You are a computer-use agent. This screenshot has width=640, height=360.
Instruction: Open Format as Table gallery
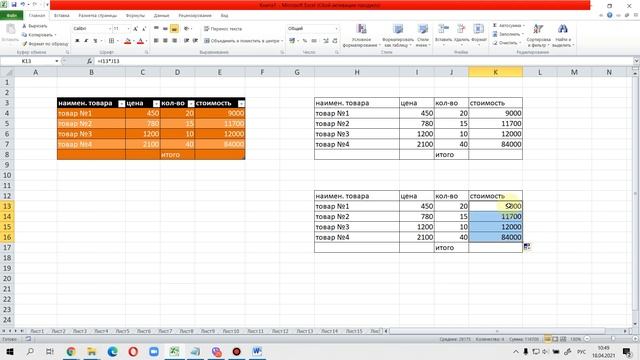click(398, 36)
